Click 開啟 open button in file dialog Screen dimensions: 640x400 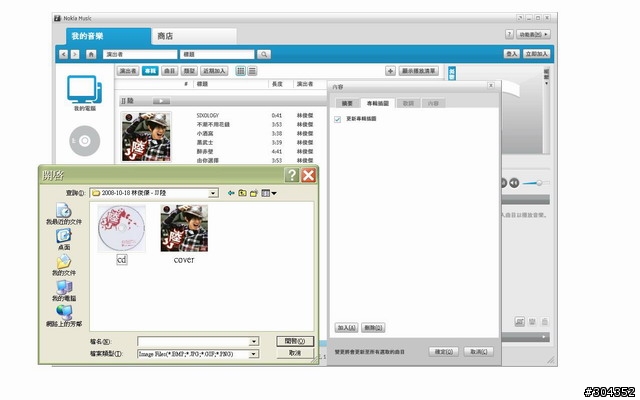pos(295,341)
